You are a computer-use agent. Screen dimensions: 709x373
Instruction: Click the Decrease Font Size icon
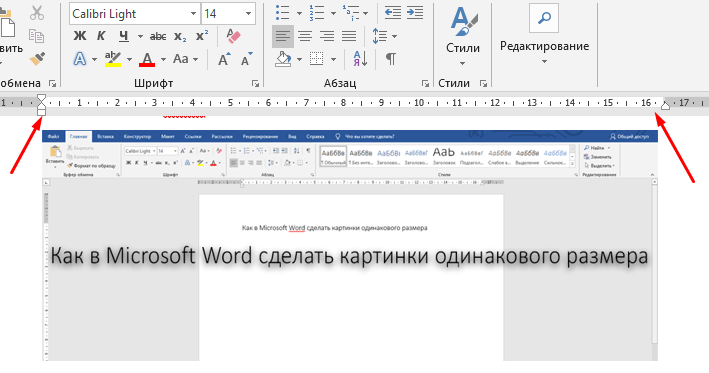click(246, 59)
